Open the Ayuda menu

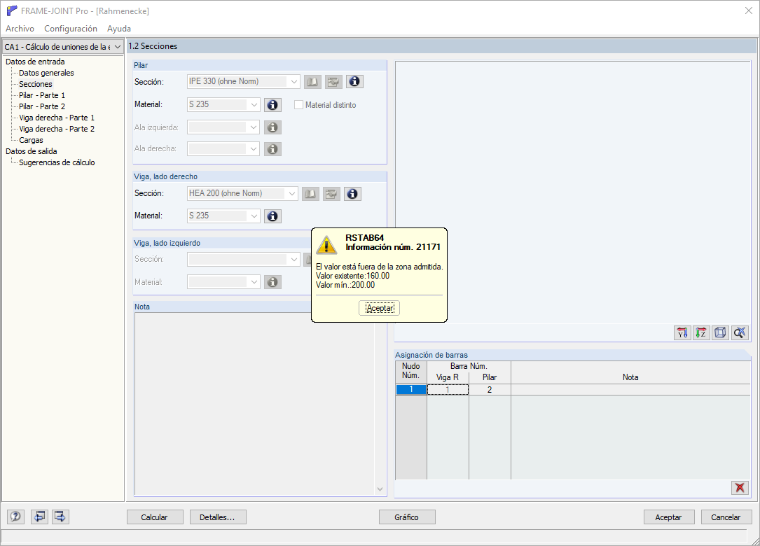(x=119, y=29)
